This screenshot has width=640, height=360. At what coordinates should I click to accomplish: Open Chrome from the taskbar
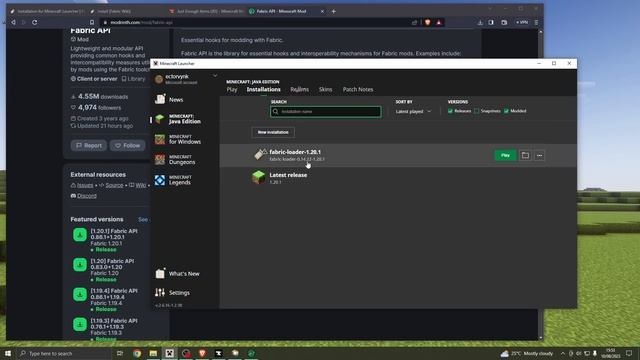[x=137, y=353]
